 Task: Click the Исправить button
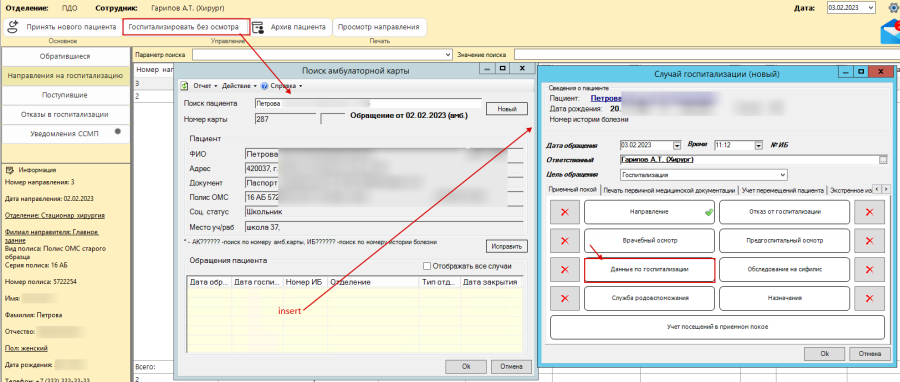pyautogui.click(x=507, y=247)
